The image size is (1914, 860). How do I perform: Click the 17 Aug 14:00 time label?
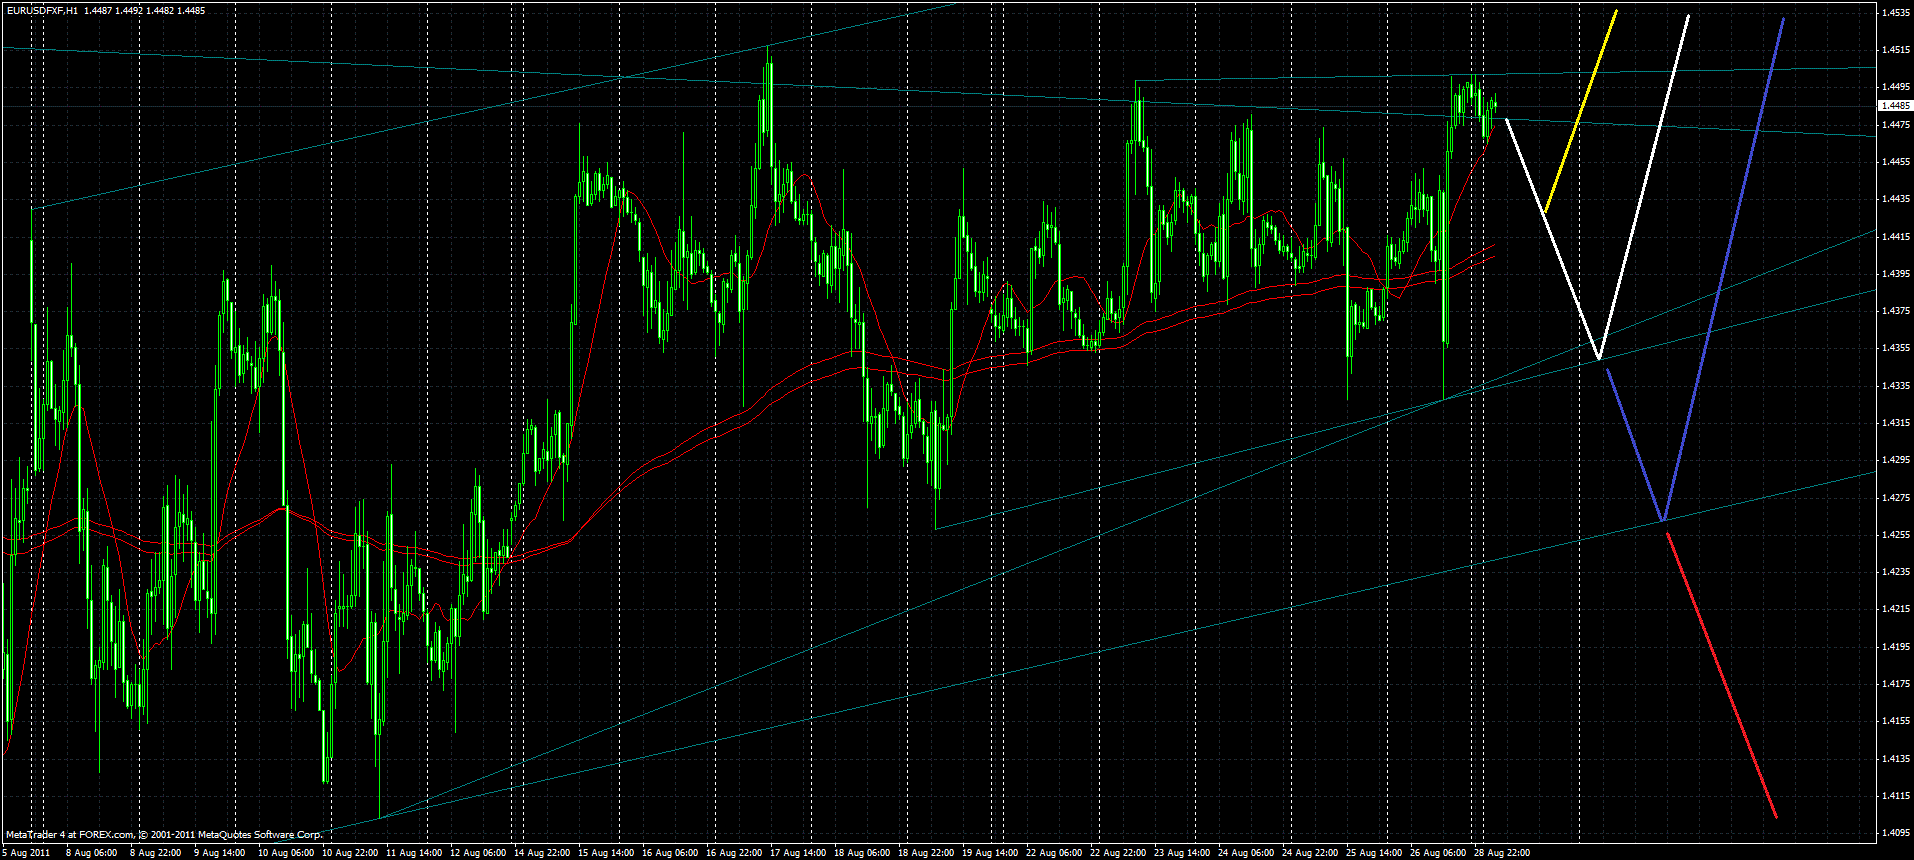(x=798, y=853)
